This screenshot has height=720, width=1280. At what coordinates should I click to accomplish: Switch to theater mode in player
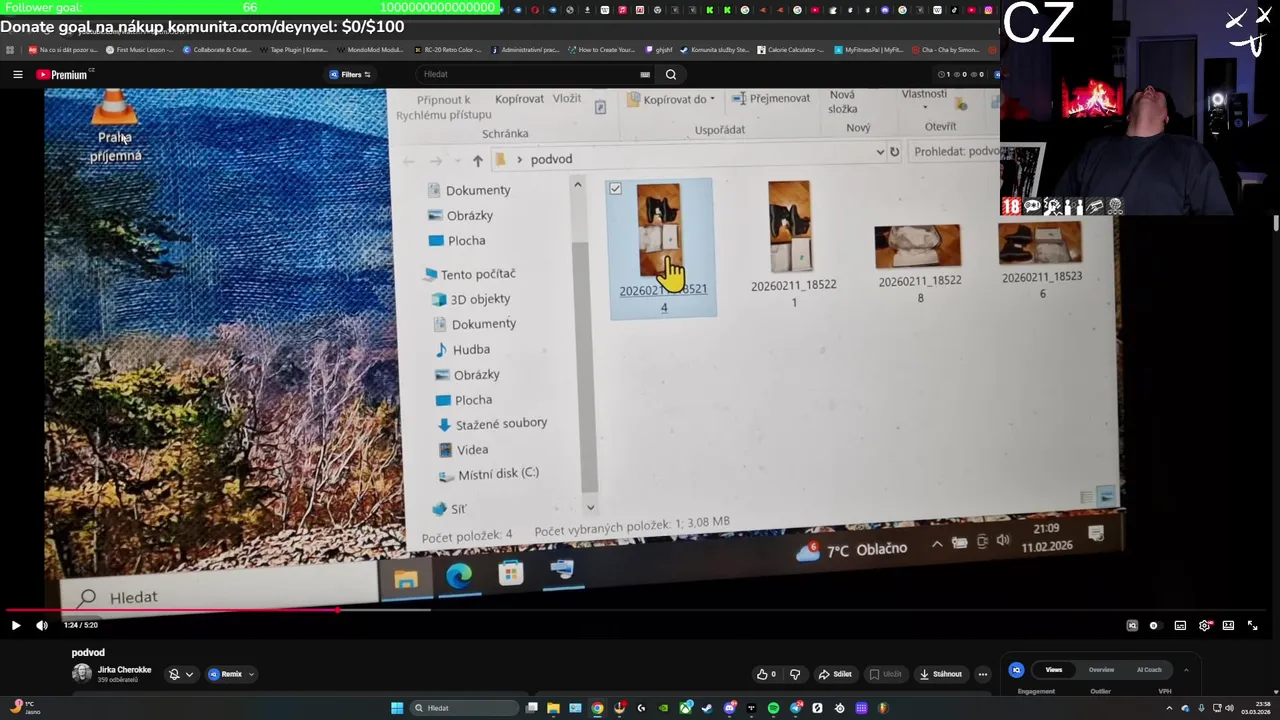point(1228,625)
